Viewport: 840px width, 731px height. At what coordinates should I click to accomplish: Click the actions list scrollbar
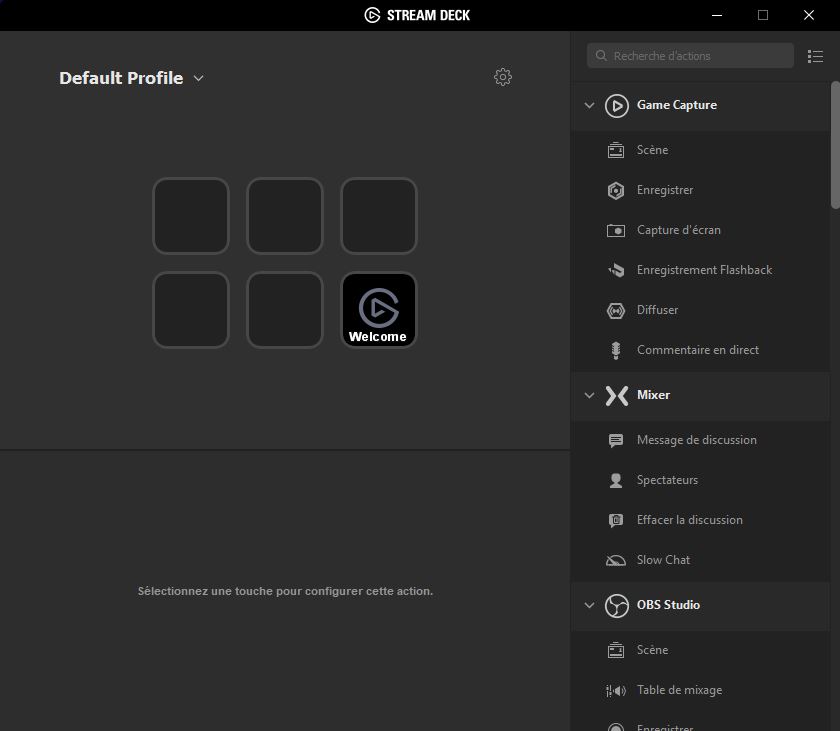tap(835, 145)
